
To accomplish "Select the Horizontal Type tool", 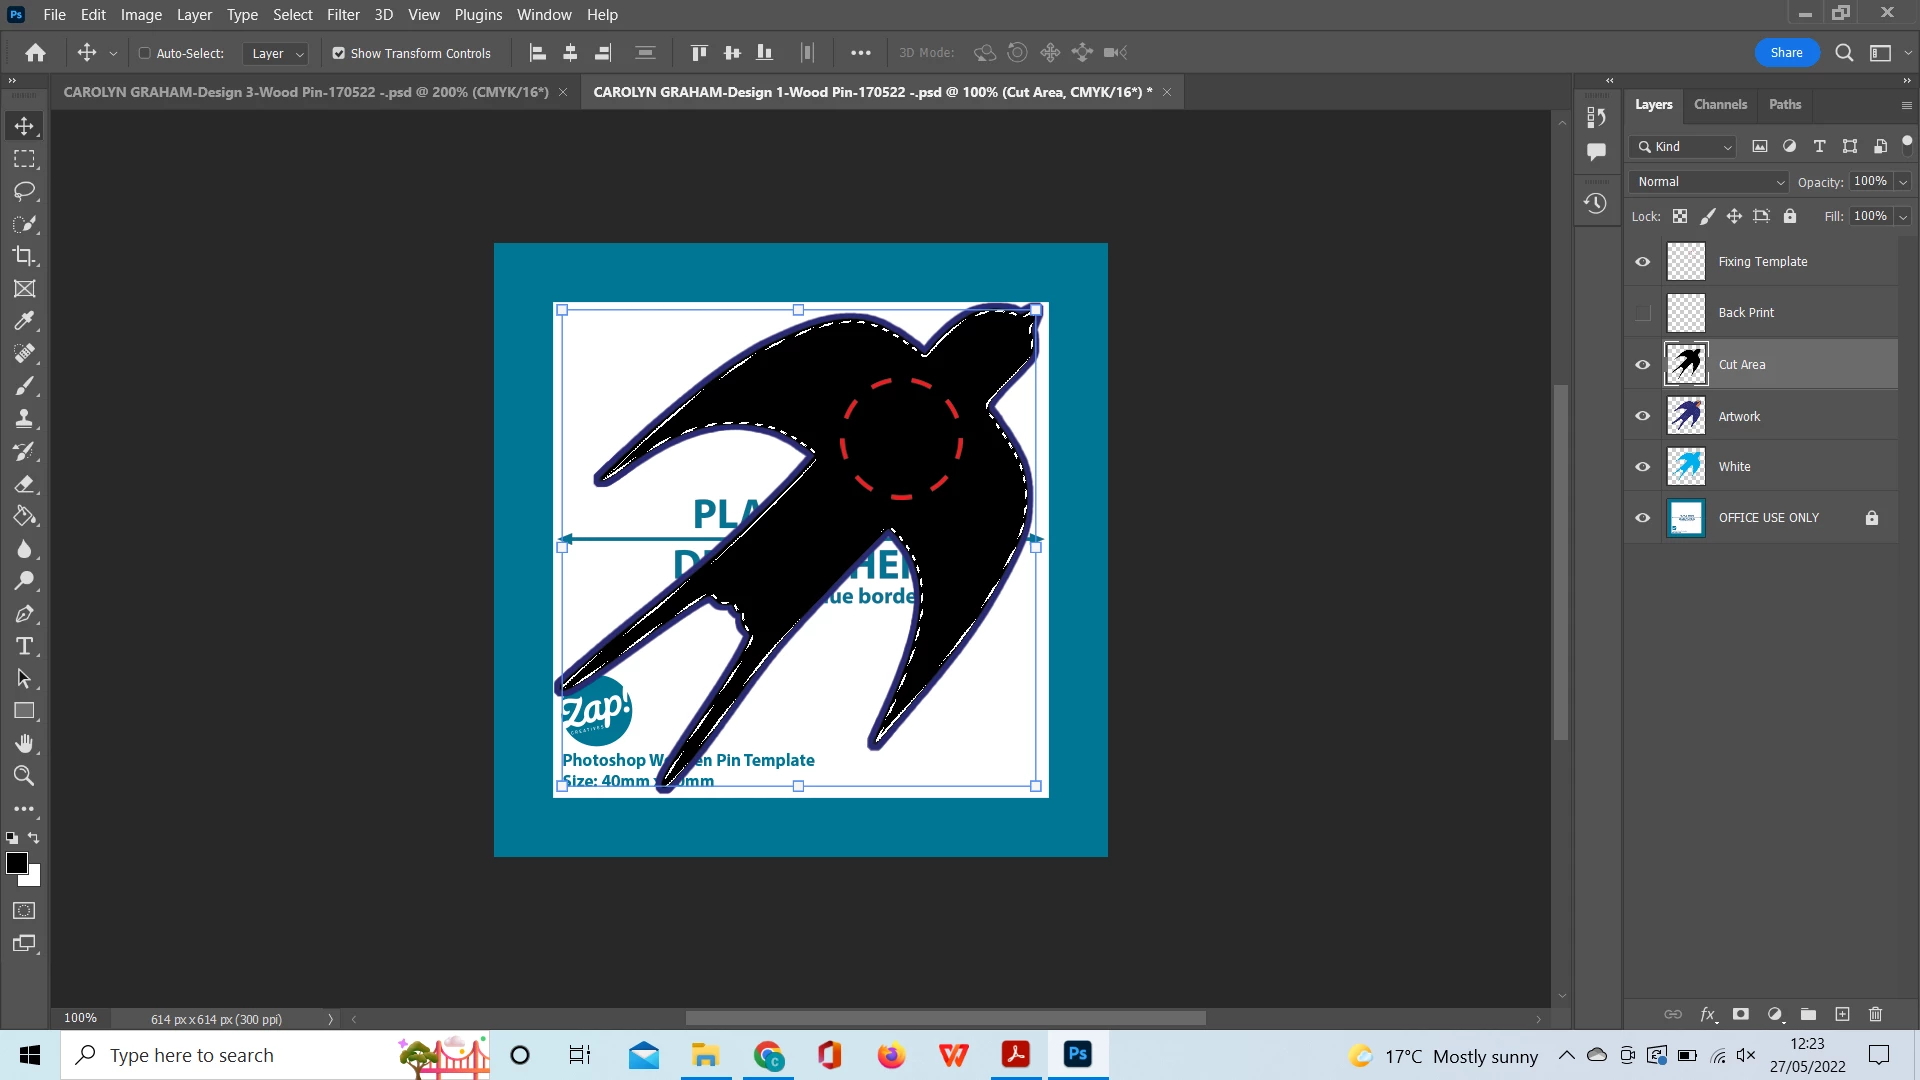I will pyautogui.click(x=24, y=646).
